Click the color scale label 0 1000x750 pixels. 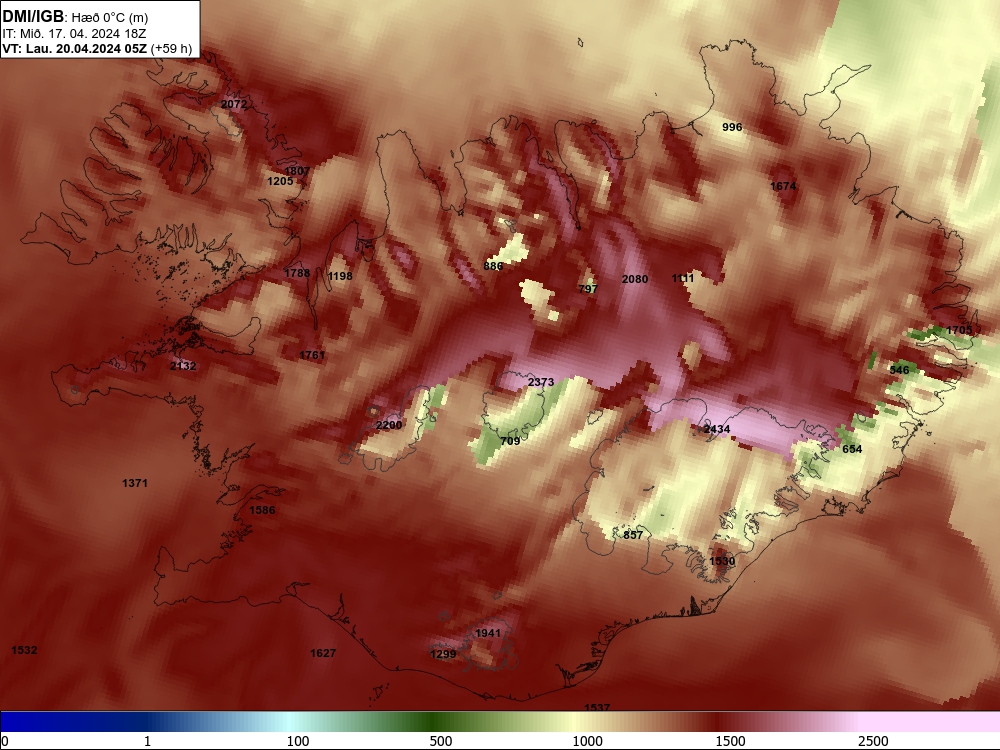point(5,741)
